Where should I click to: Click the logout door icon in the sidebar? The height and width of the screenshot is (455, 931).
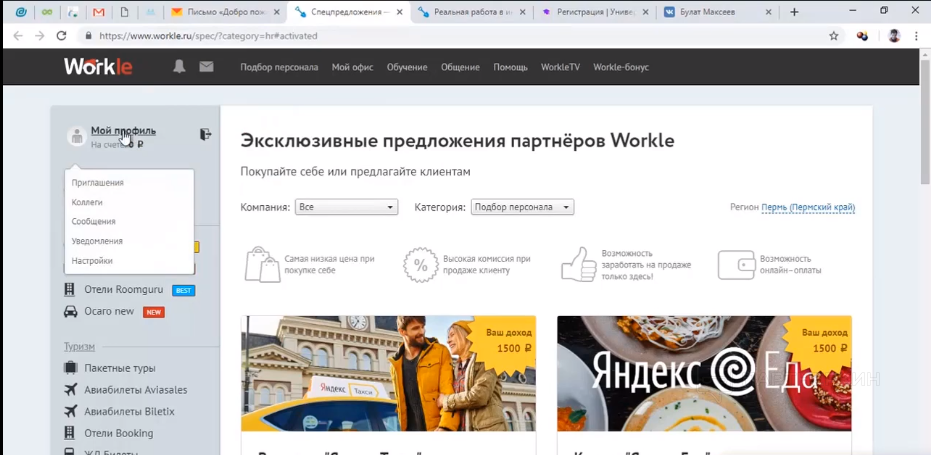pos(205,134)
